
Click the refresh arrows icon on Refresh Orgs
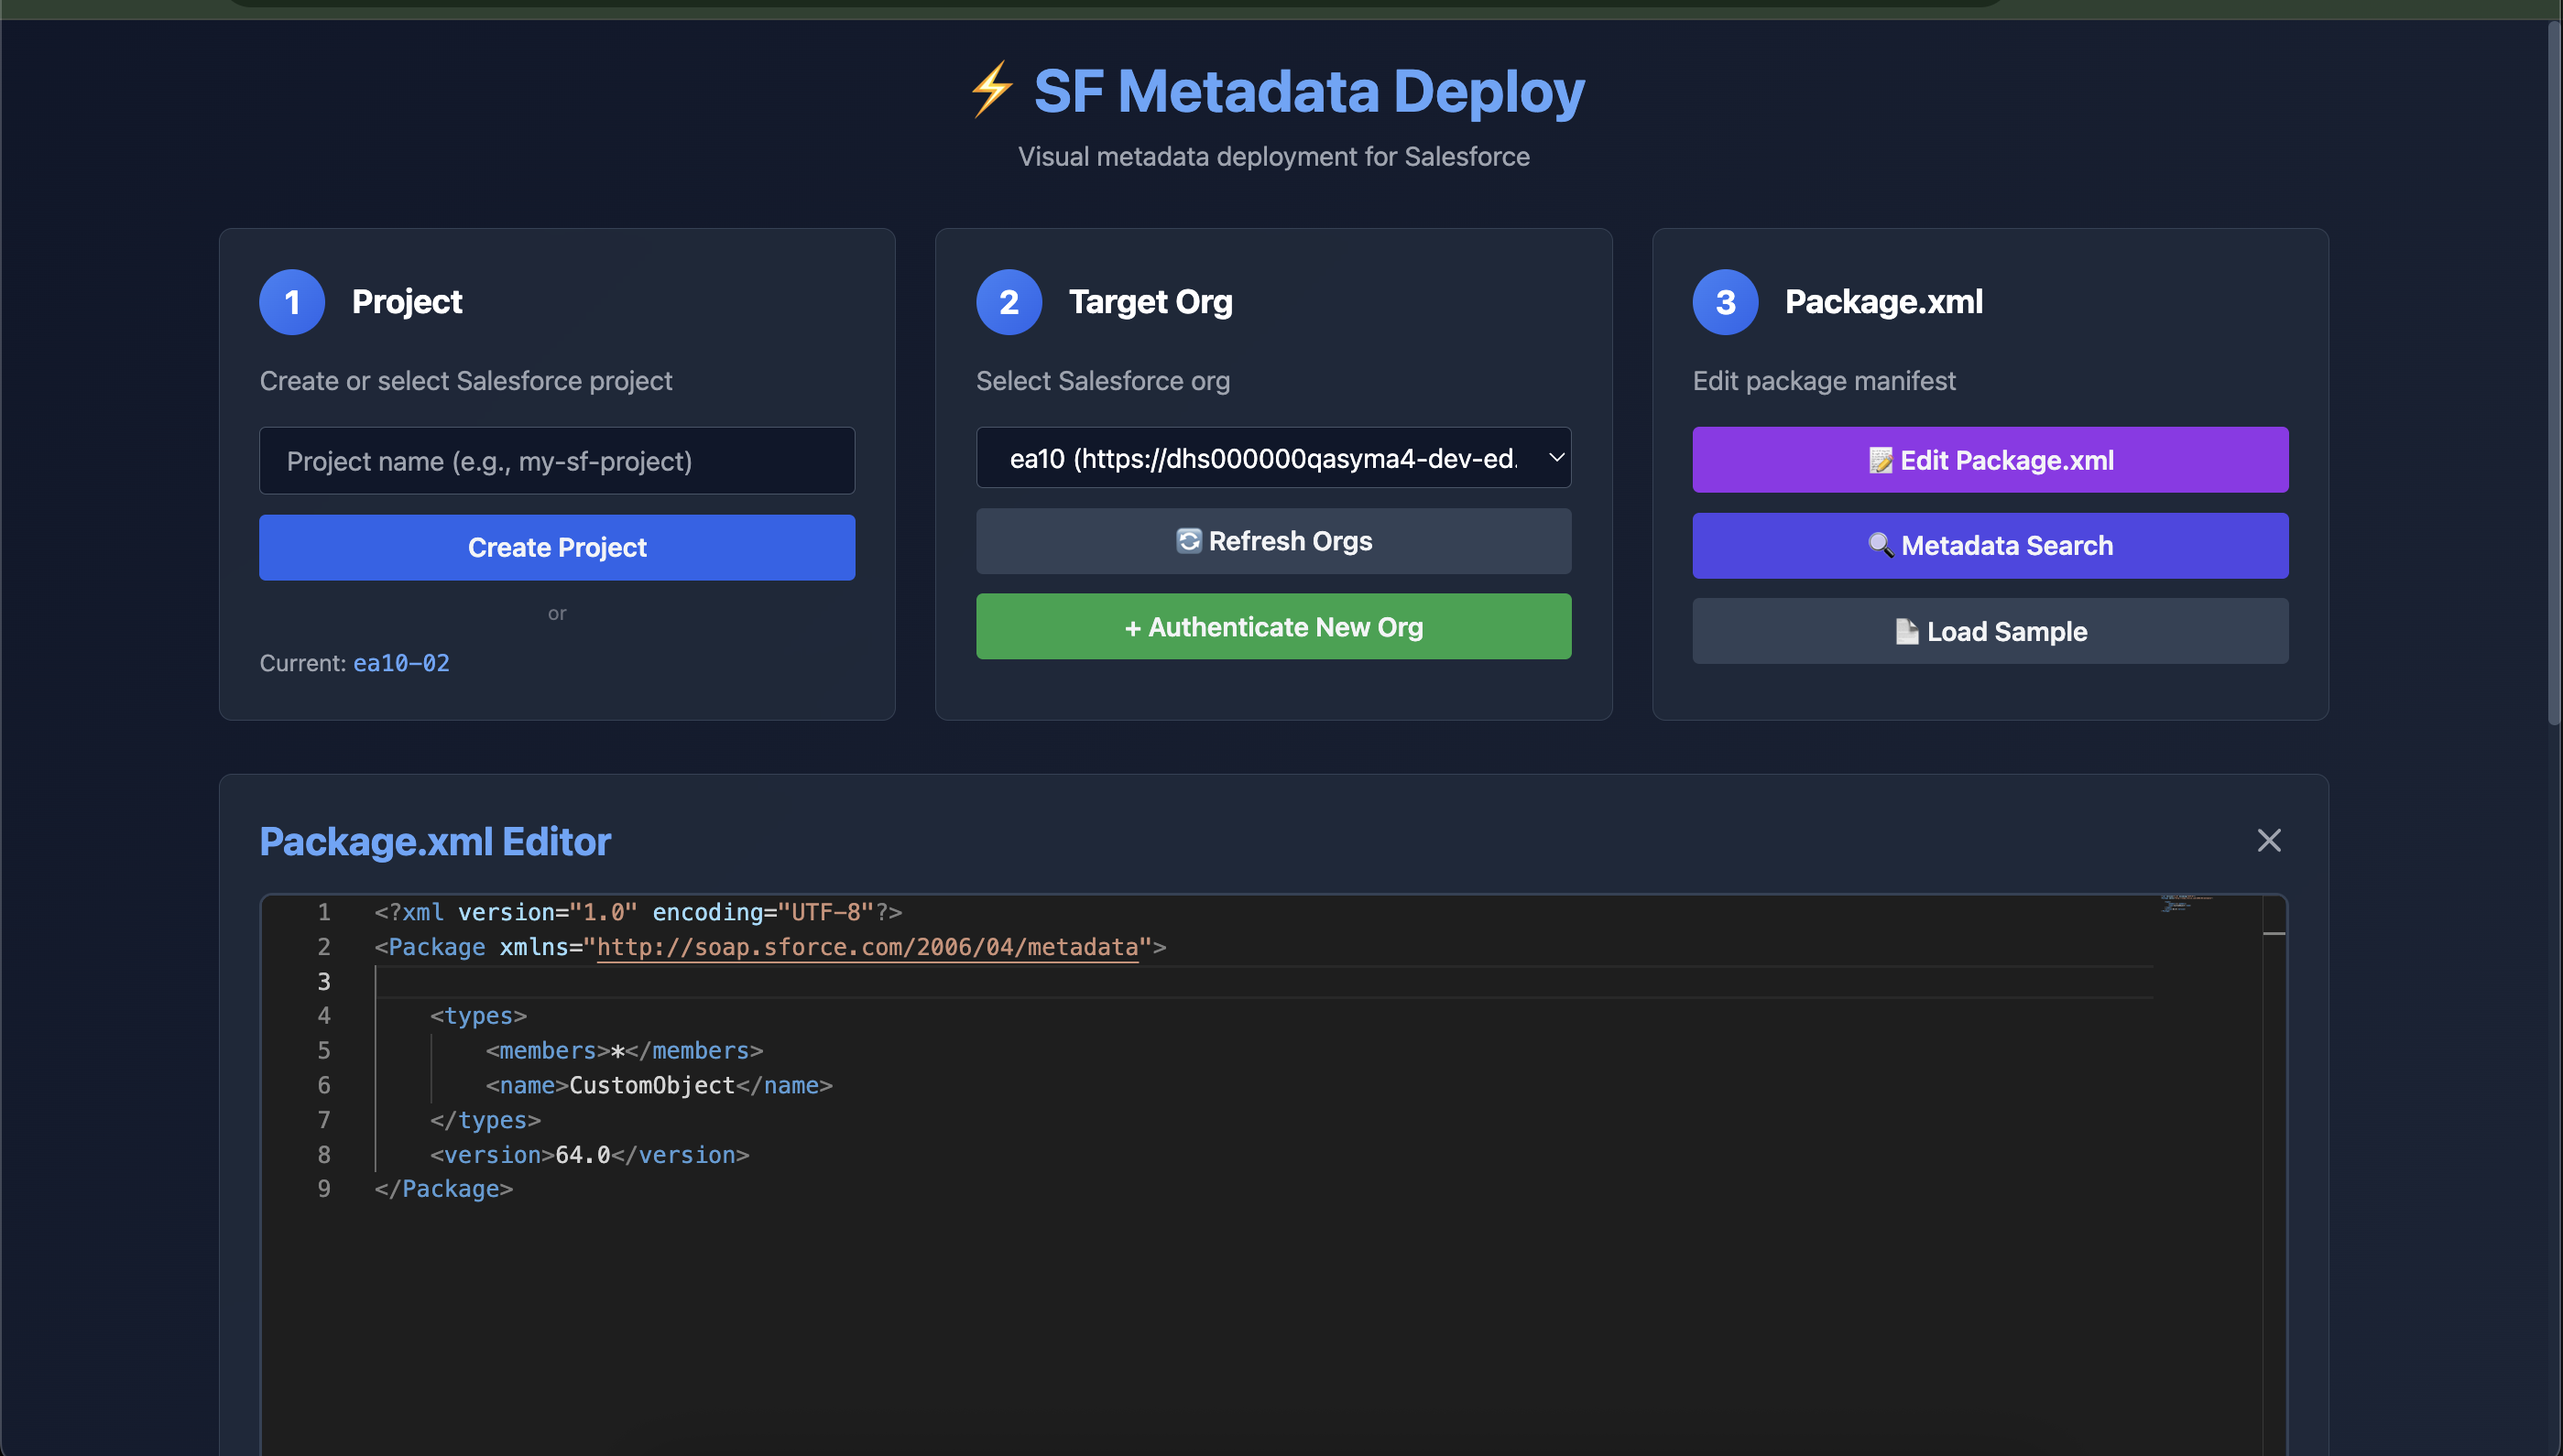[x=1188, y=541]
